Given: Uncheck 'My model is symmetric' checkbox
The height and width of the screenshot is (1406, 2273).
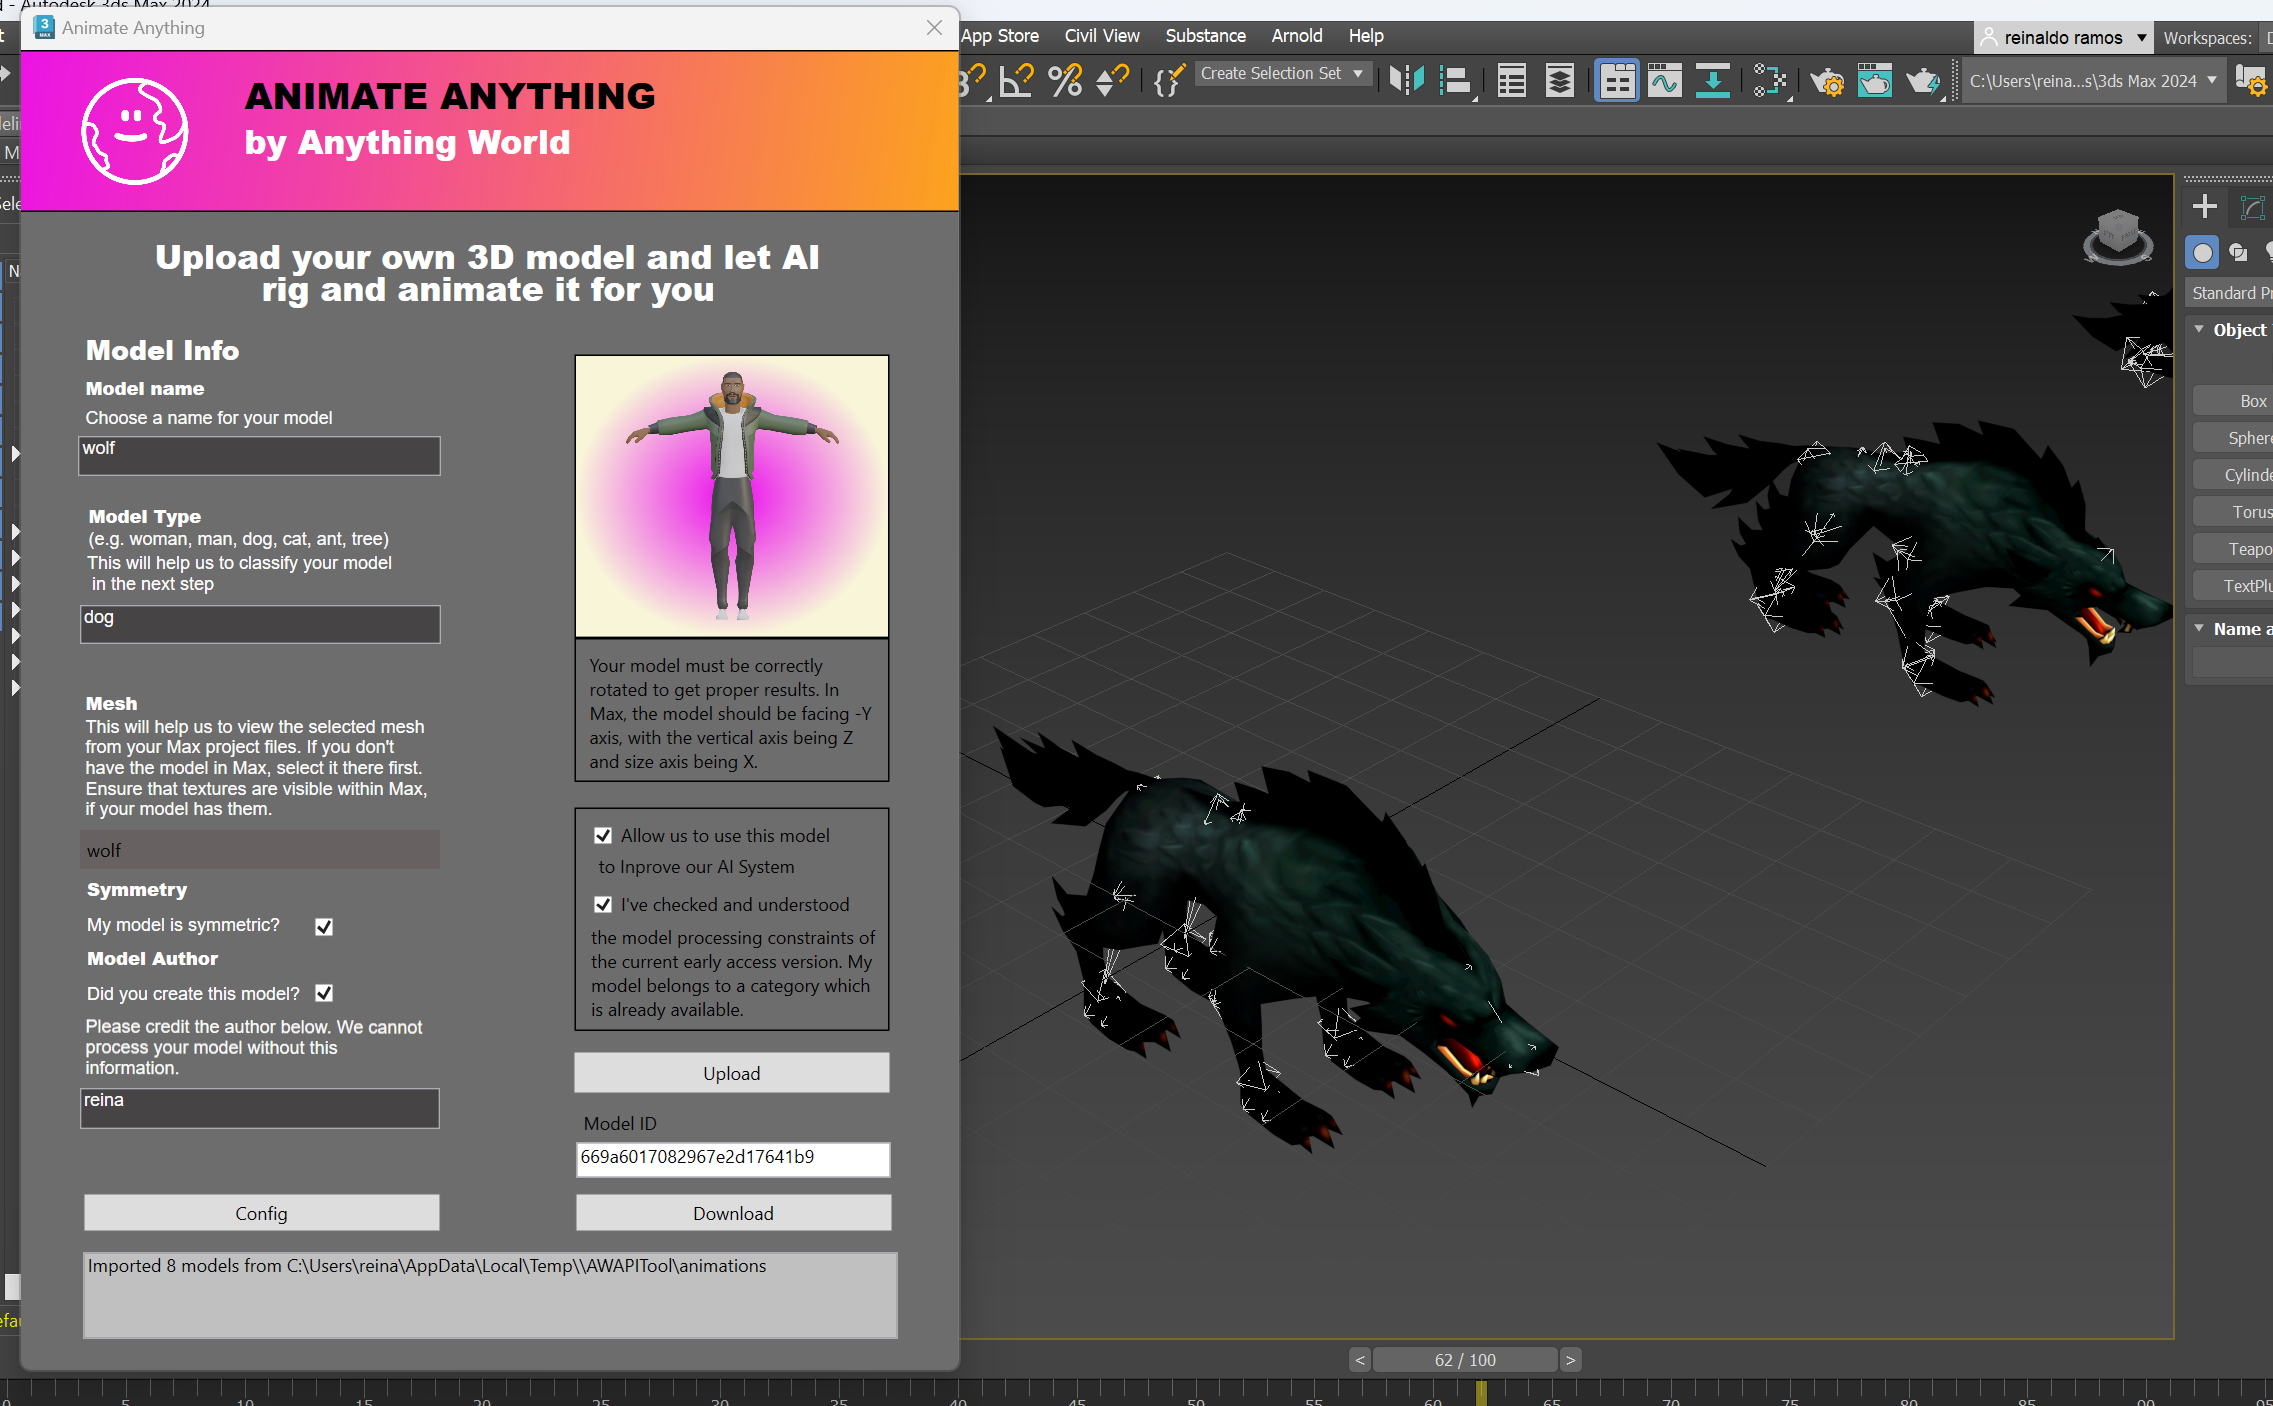Looking at the screenshot, I should (324, 926).
